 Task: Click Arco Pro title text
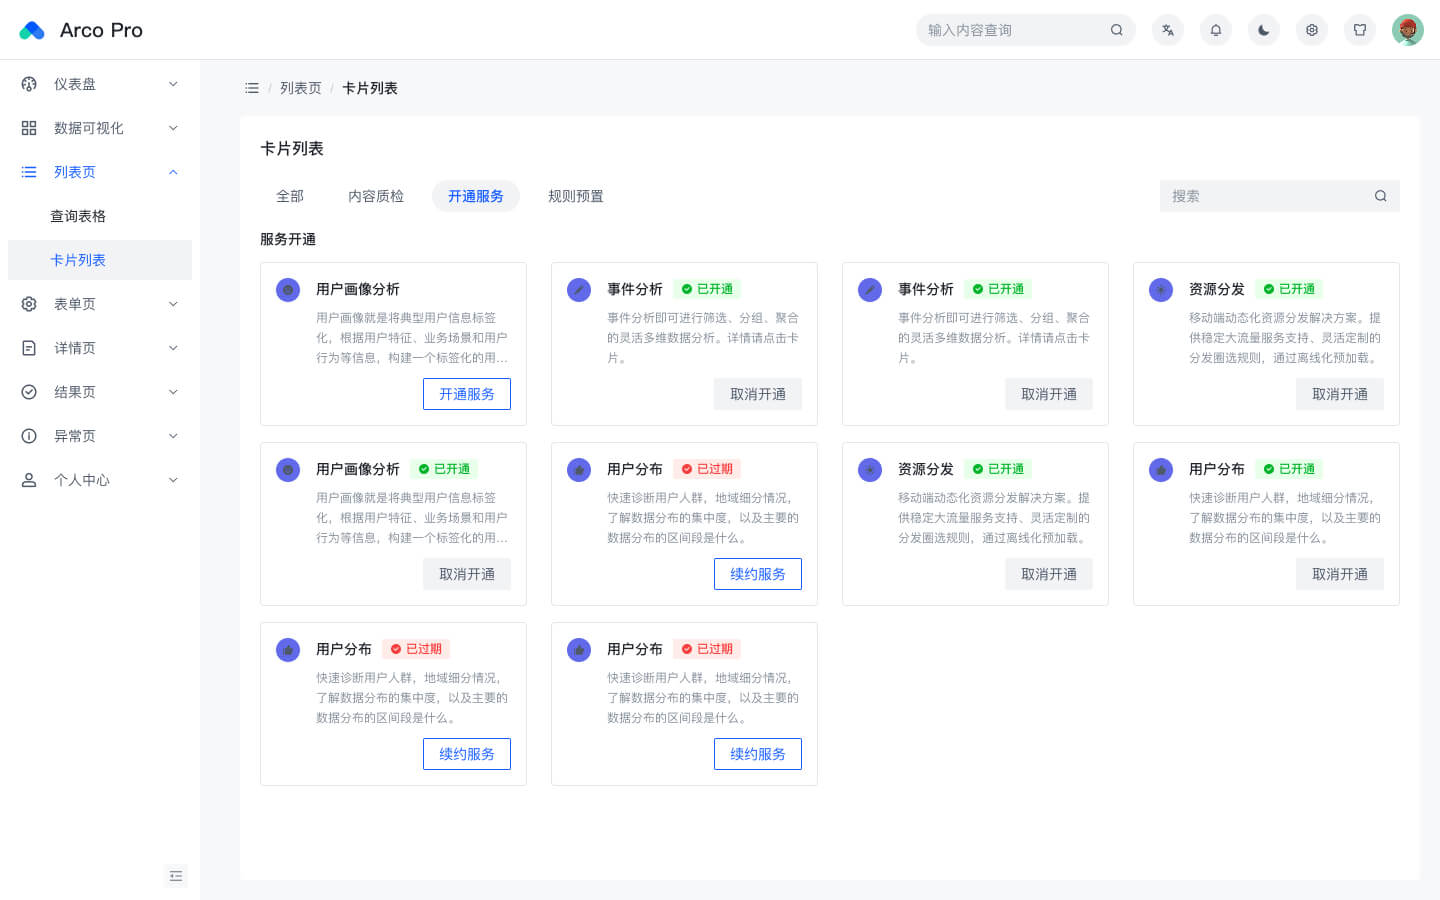click(x=101, y=30)
